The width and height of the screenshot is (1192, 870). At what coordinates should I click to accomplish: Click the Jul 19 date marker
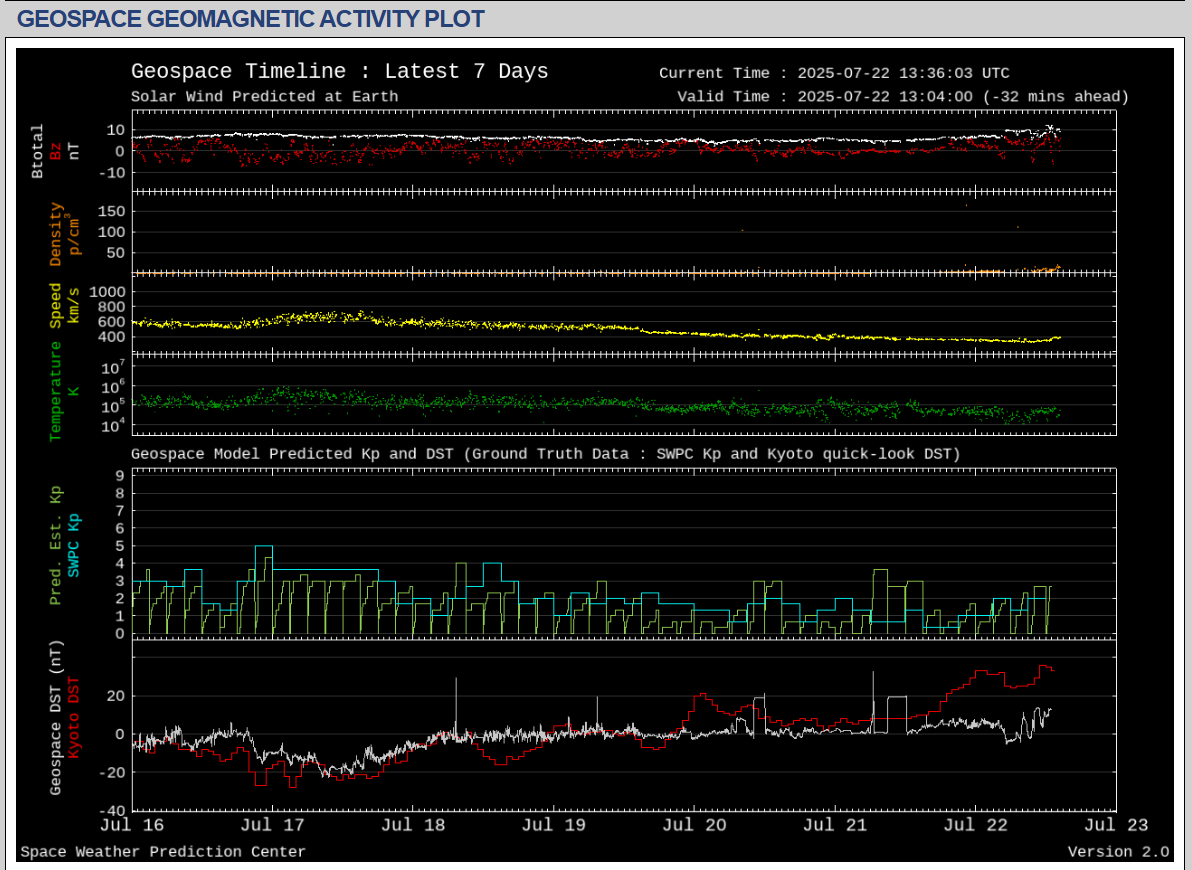(x=554, y=826)
